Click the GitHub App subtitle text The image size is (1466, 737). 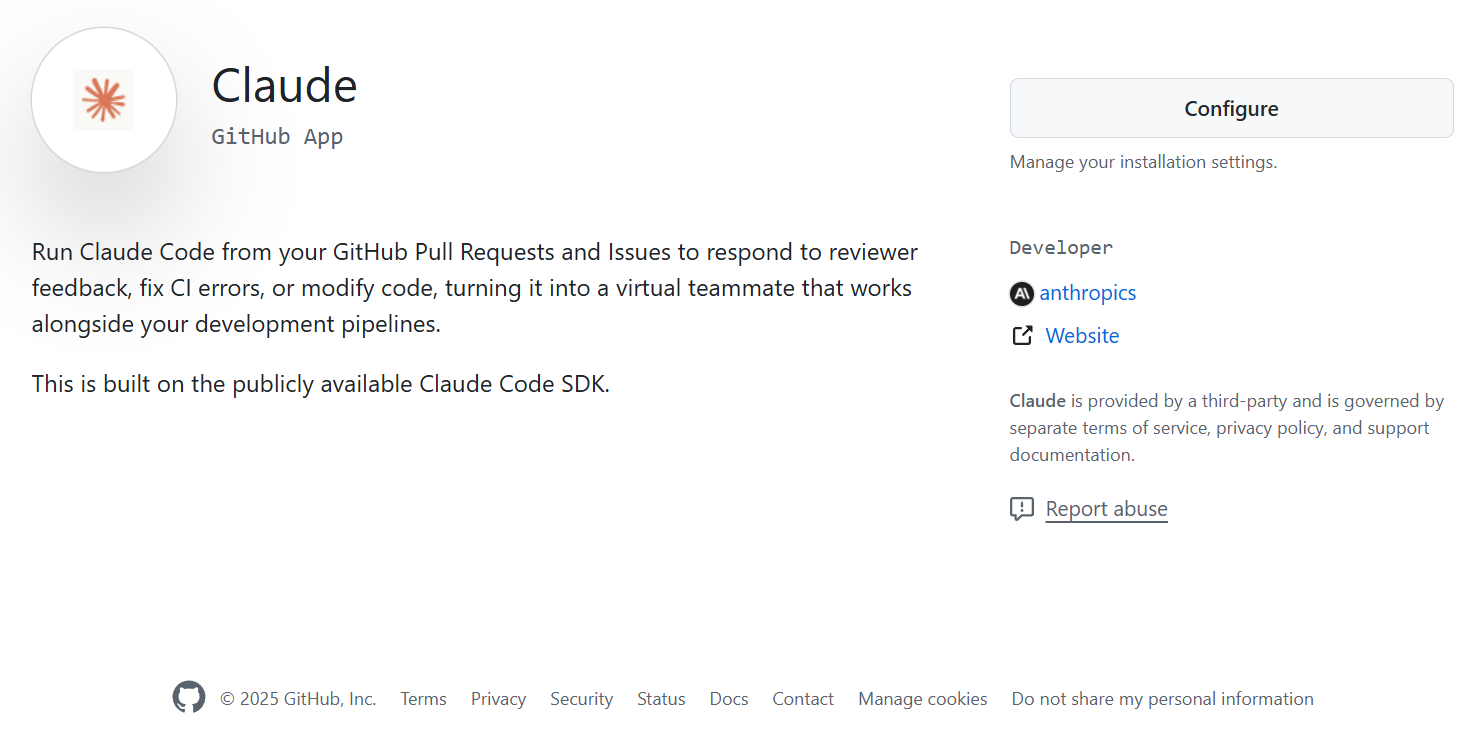point(277,137)
